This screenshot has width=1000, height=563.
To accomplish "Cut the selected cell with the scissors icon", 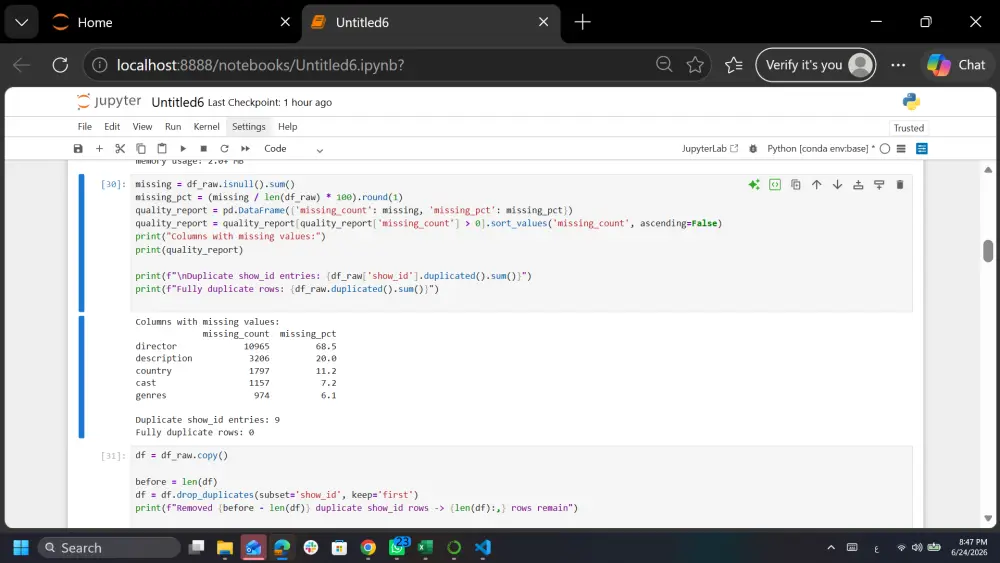I will (120, 149).
